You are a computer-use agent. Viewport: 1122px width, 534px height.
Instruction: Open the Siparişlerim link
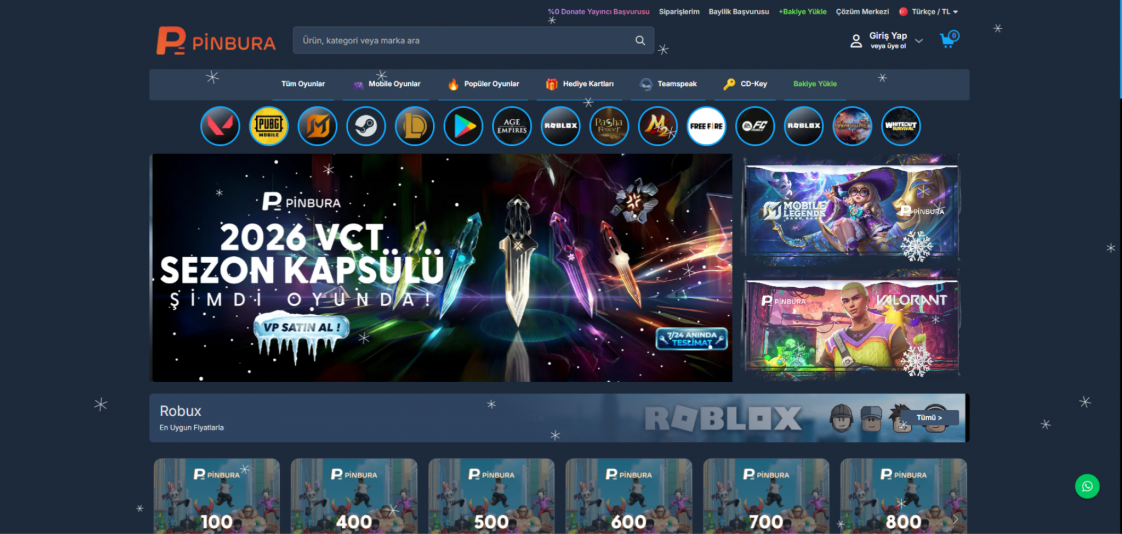(679, 11)
